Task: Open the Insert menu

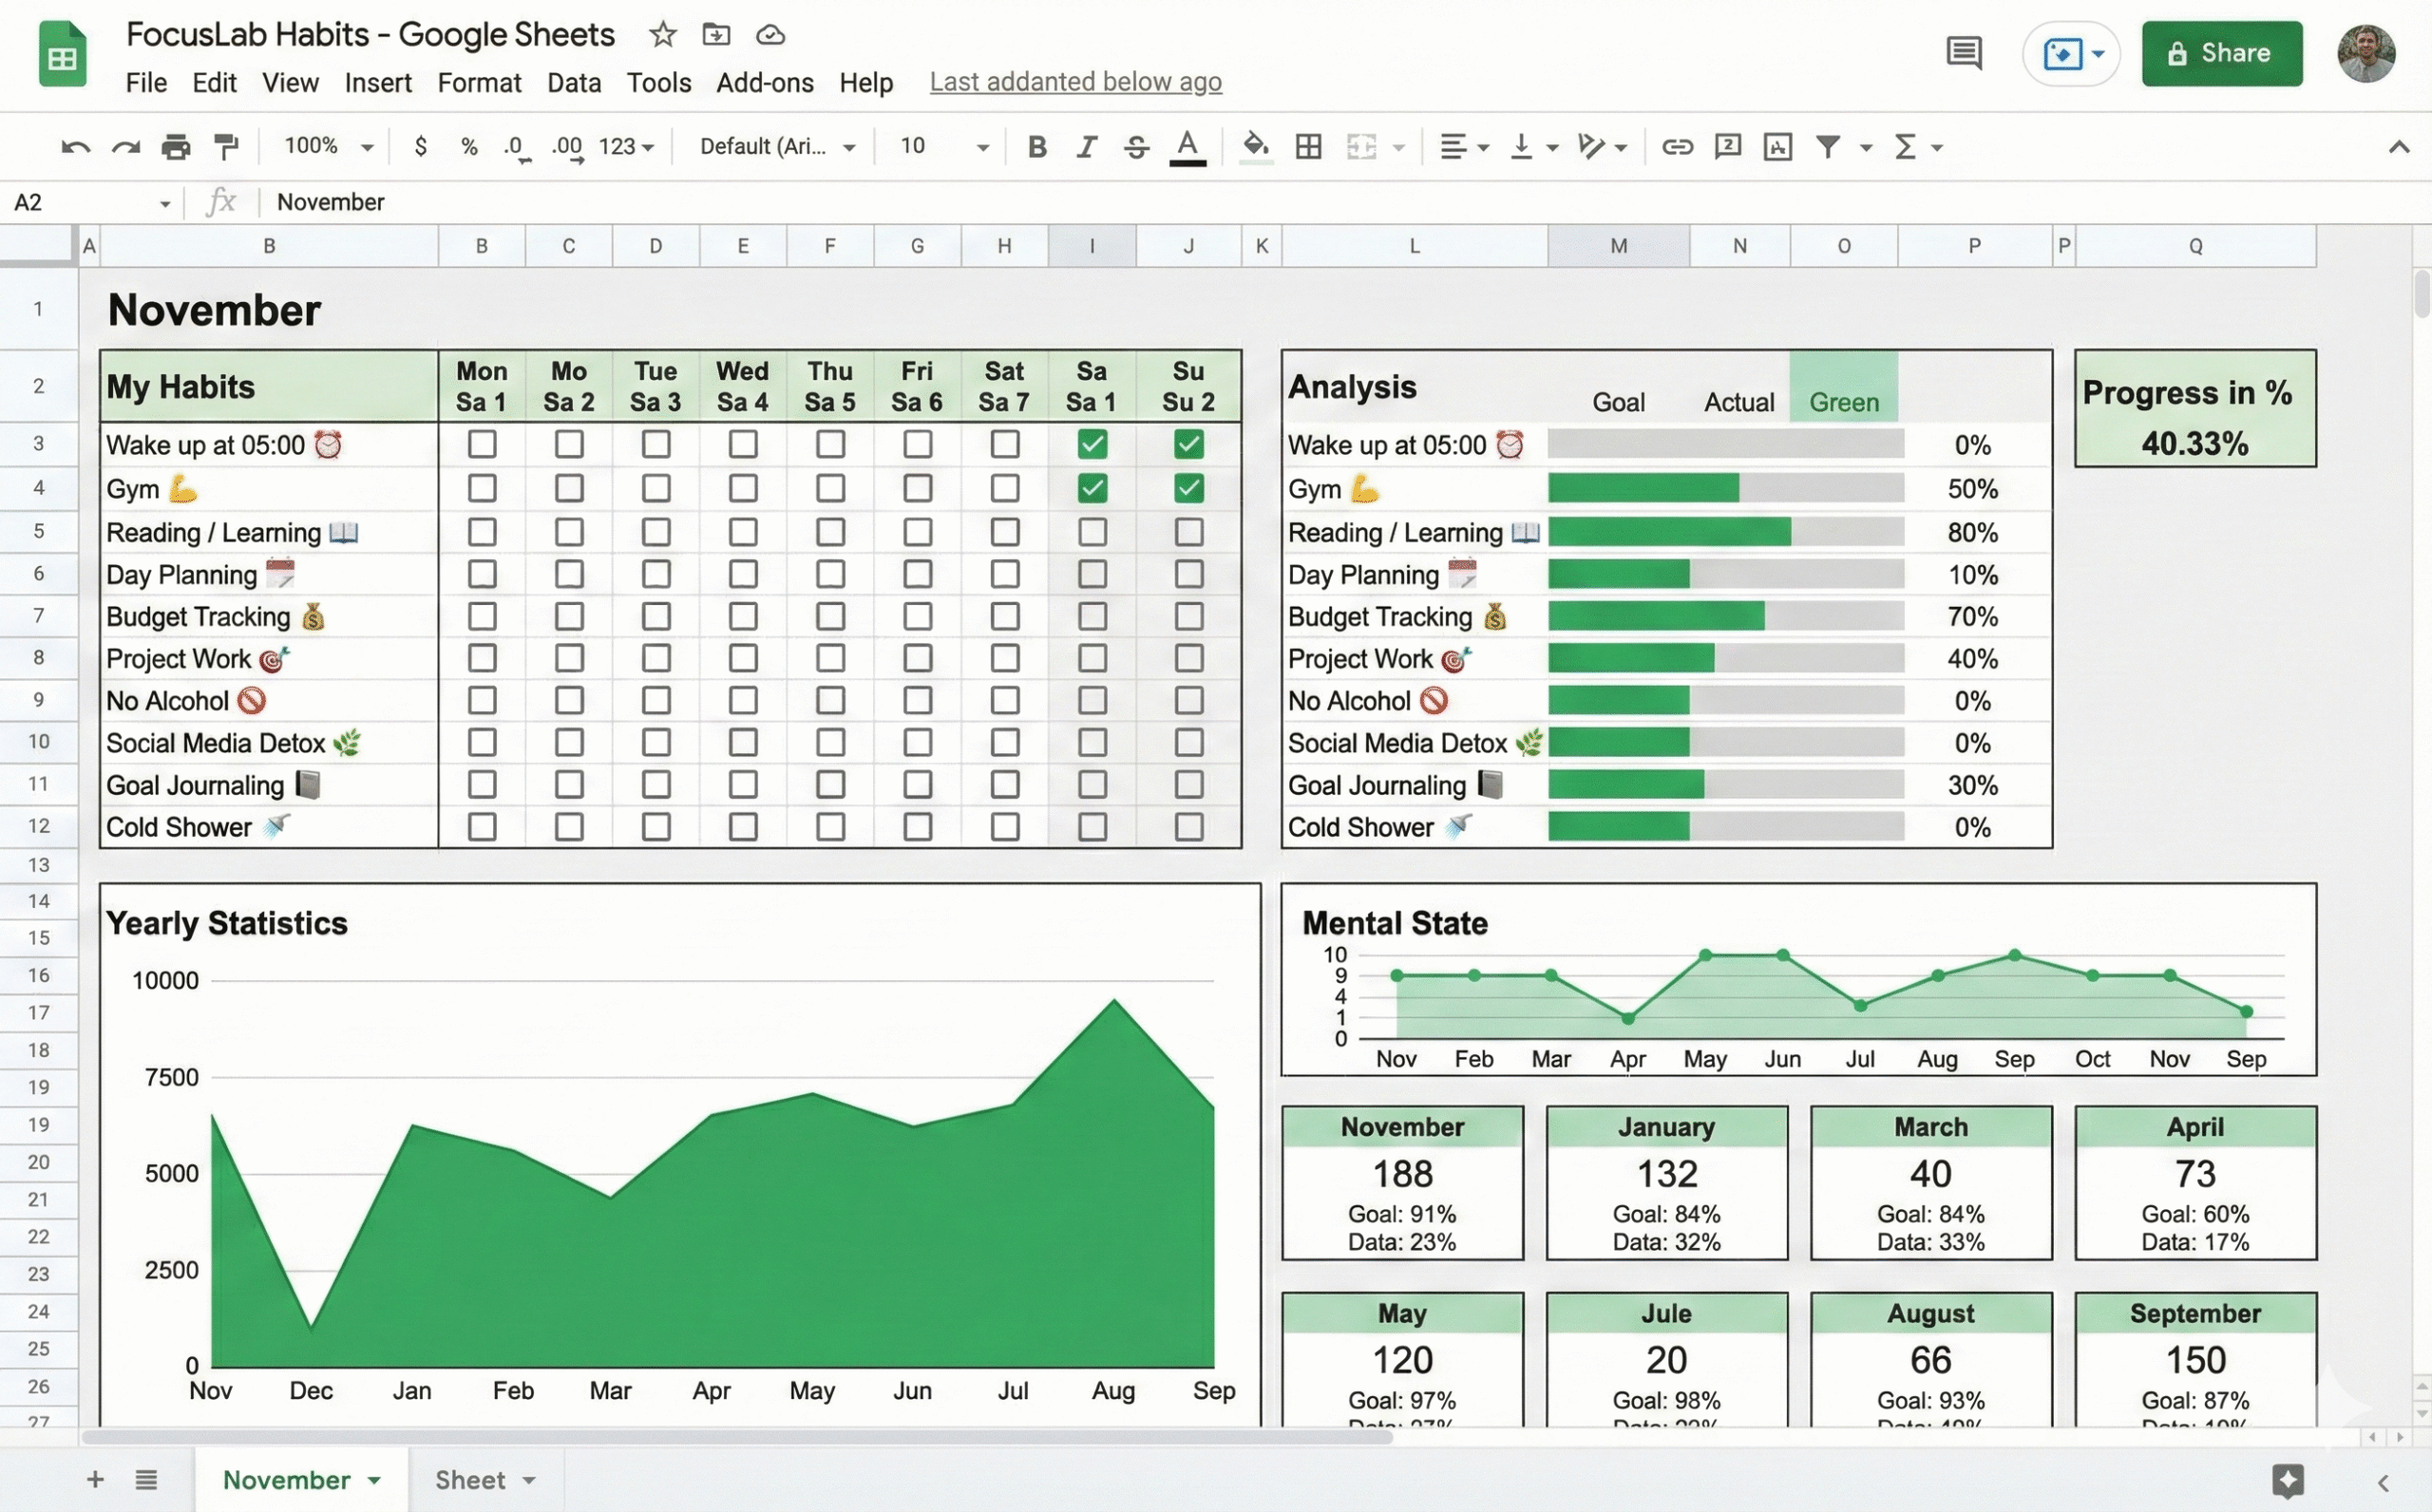Action: tap(378, 82)
